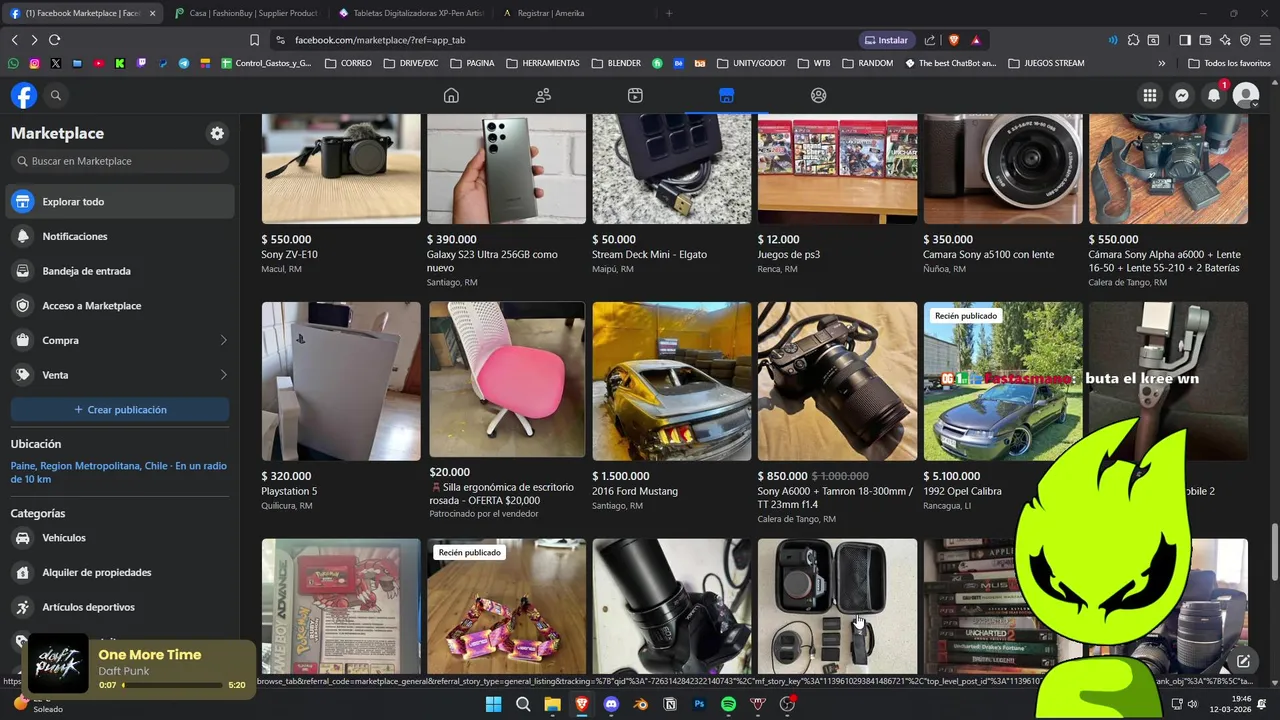Open the account profile avatar menu

1246,95
